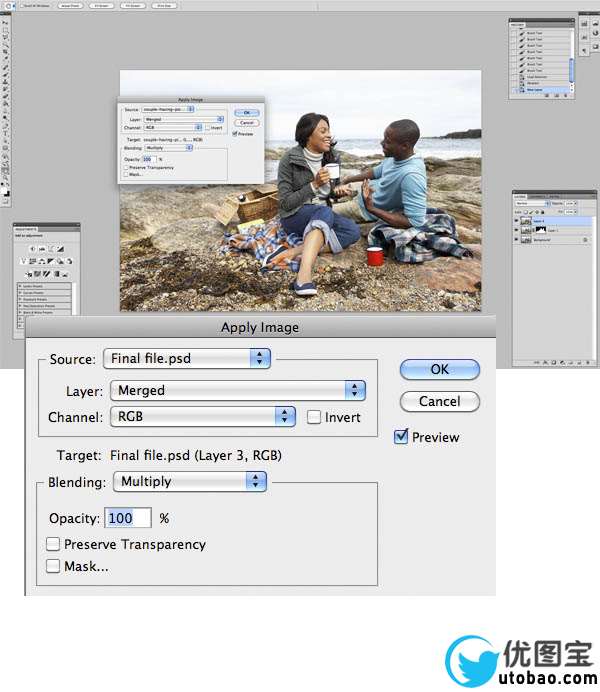Click the Zoom tool icon in options bar
Image resolution: width=600 pixels, height=692 pixels.
coord(8,6)
